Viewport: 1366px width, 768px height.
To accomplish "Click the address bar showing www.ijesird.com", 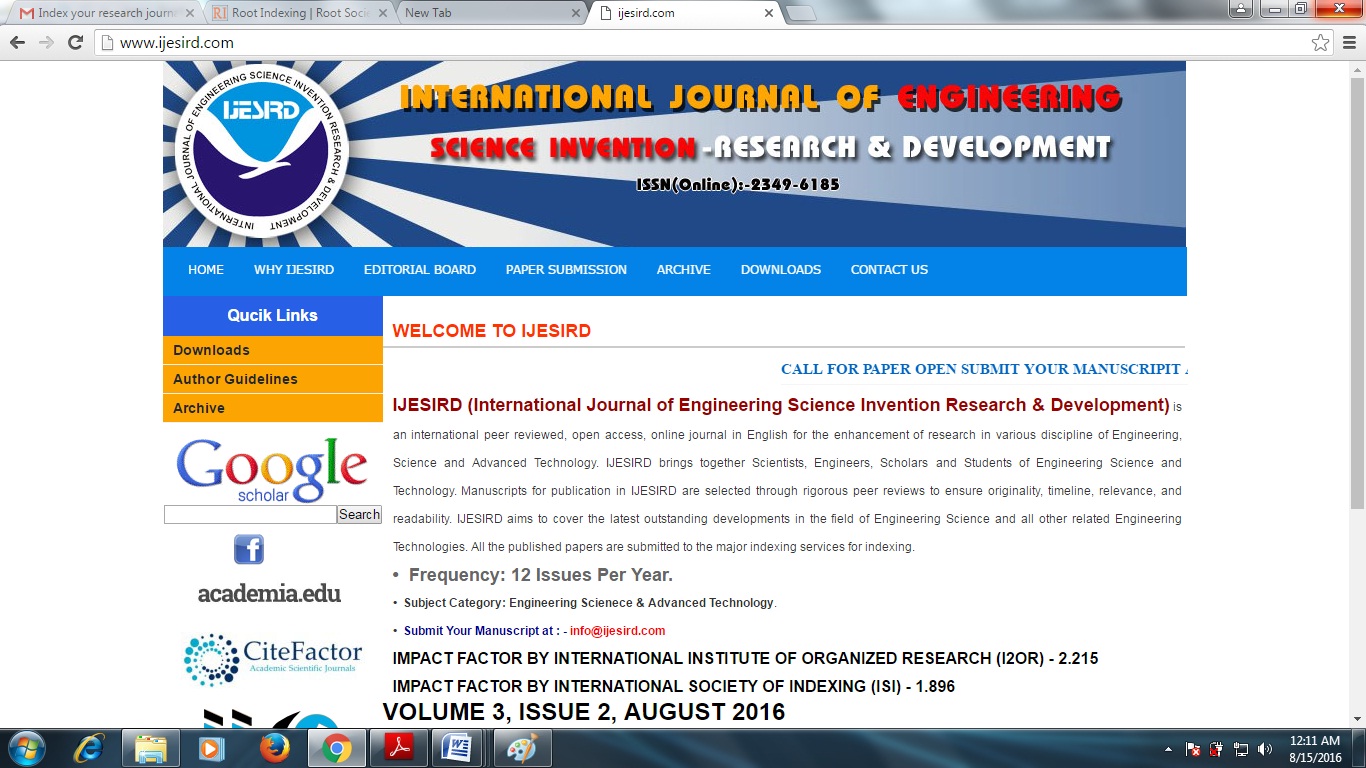I will (x=700, y=42).
